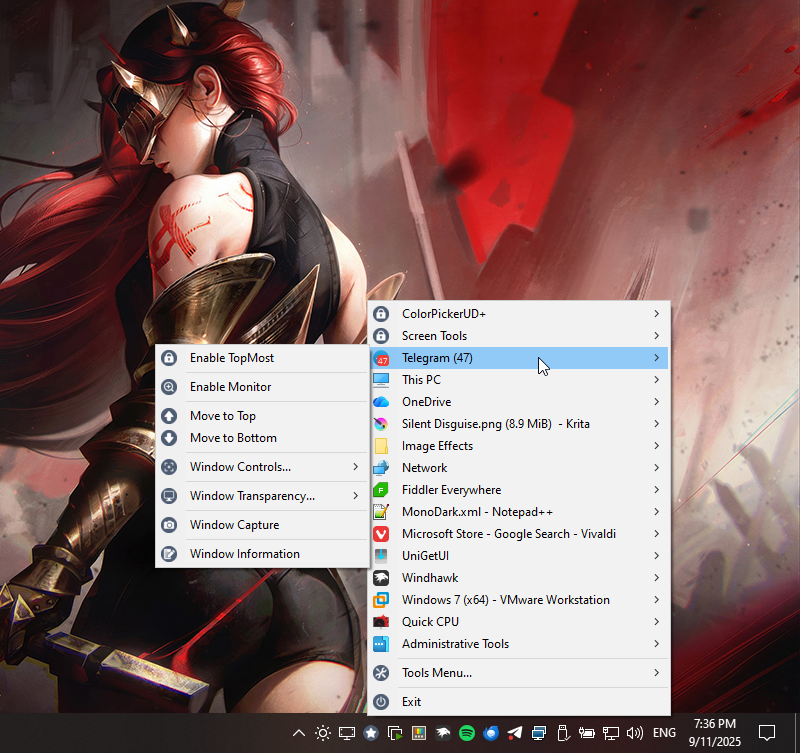Click the Fiddler Everywhere green icon

tap(381, 490)
